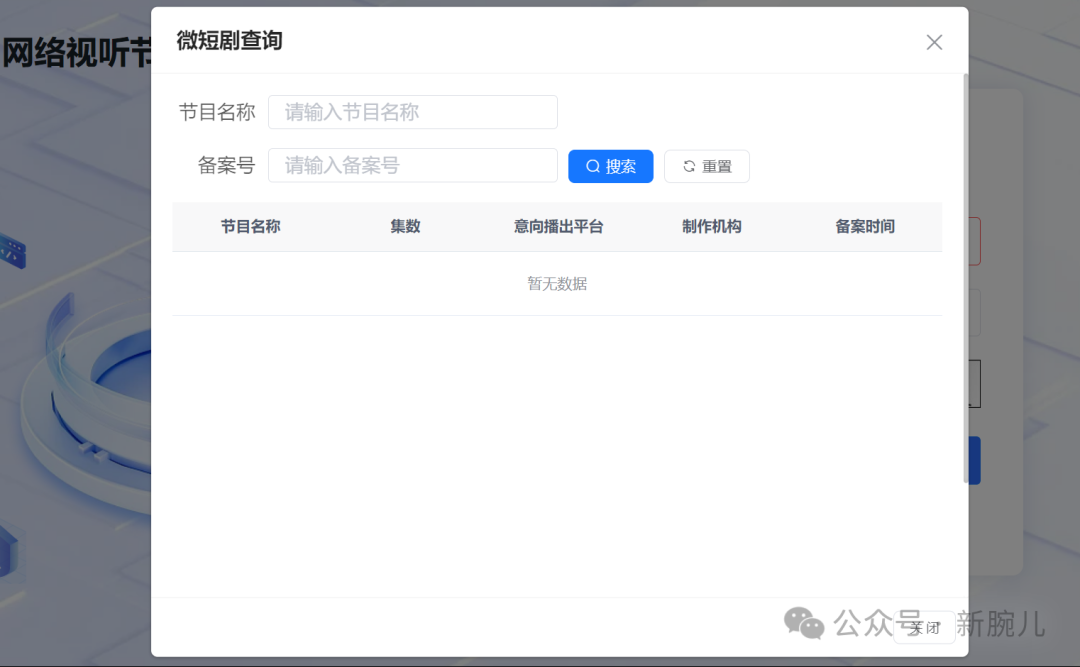Click the 暂无数据 empty-data placeholder text
1080x667 pixels.
pyautogui.click(x=557, y=283)
